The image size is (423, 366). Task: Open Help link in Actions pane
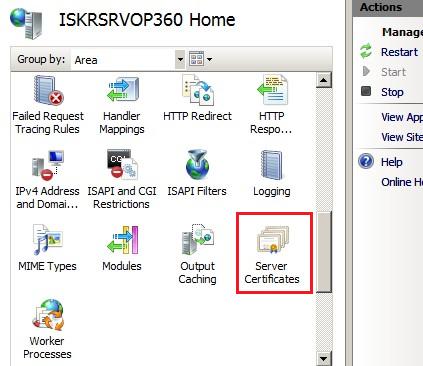(x=392, y=162)
